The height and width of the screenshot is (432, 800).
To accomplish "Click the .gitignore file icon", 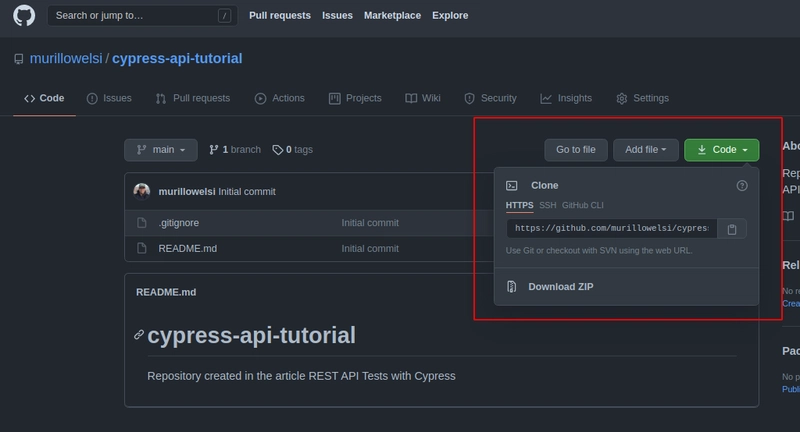I will pos(142,223).
